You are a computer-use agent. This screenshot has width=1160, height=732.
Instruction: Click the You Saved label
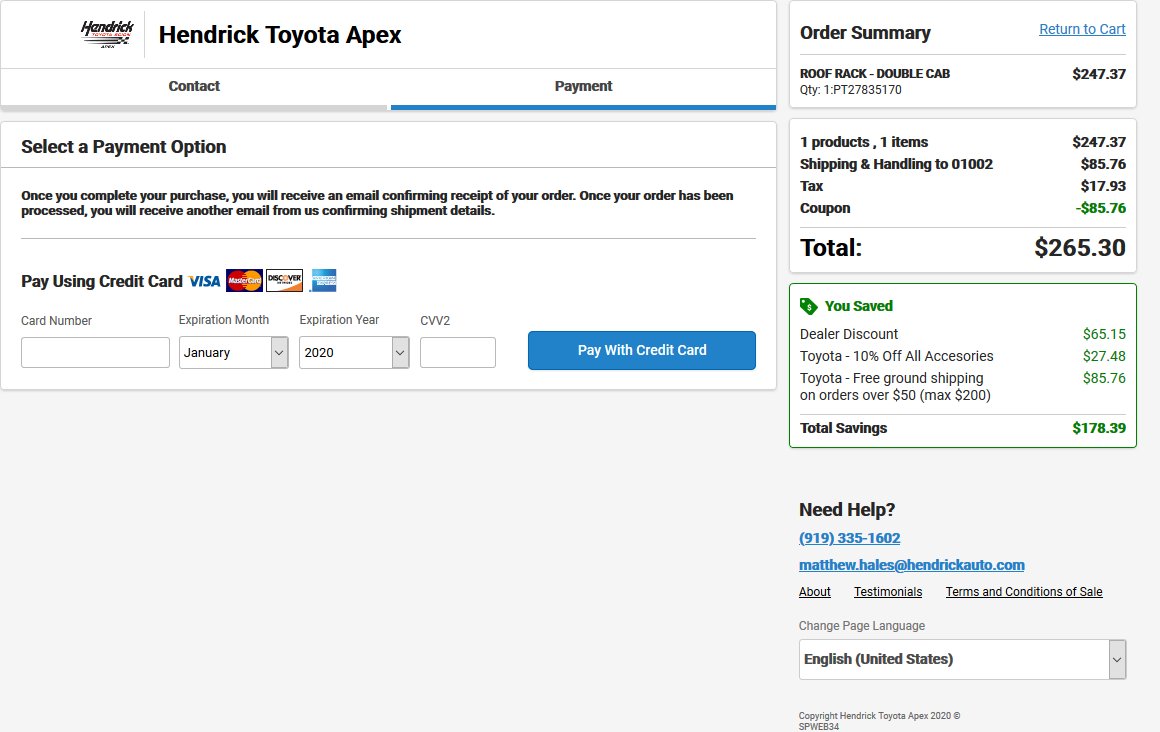[x=858, y=306]
